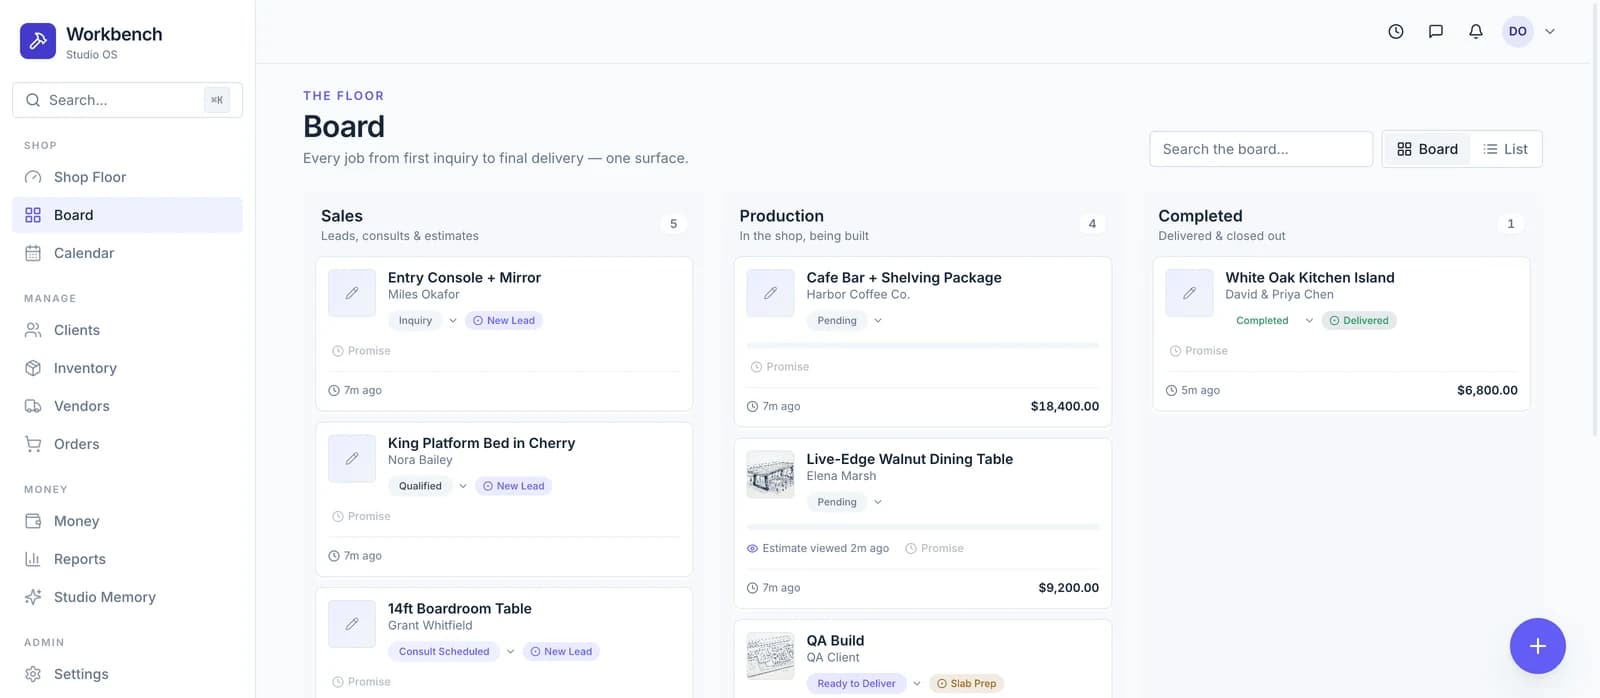Open the recent activity clock icon

click(x=1396, y=31)
